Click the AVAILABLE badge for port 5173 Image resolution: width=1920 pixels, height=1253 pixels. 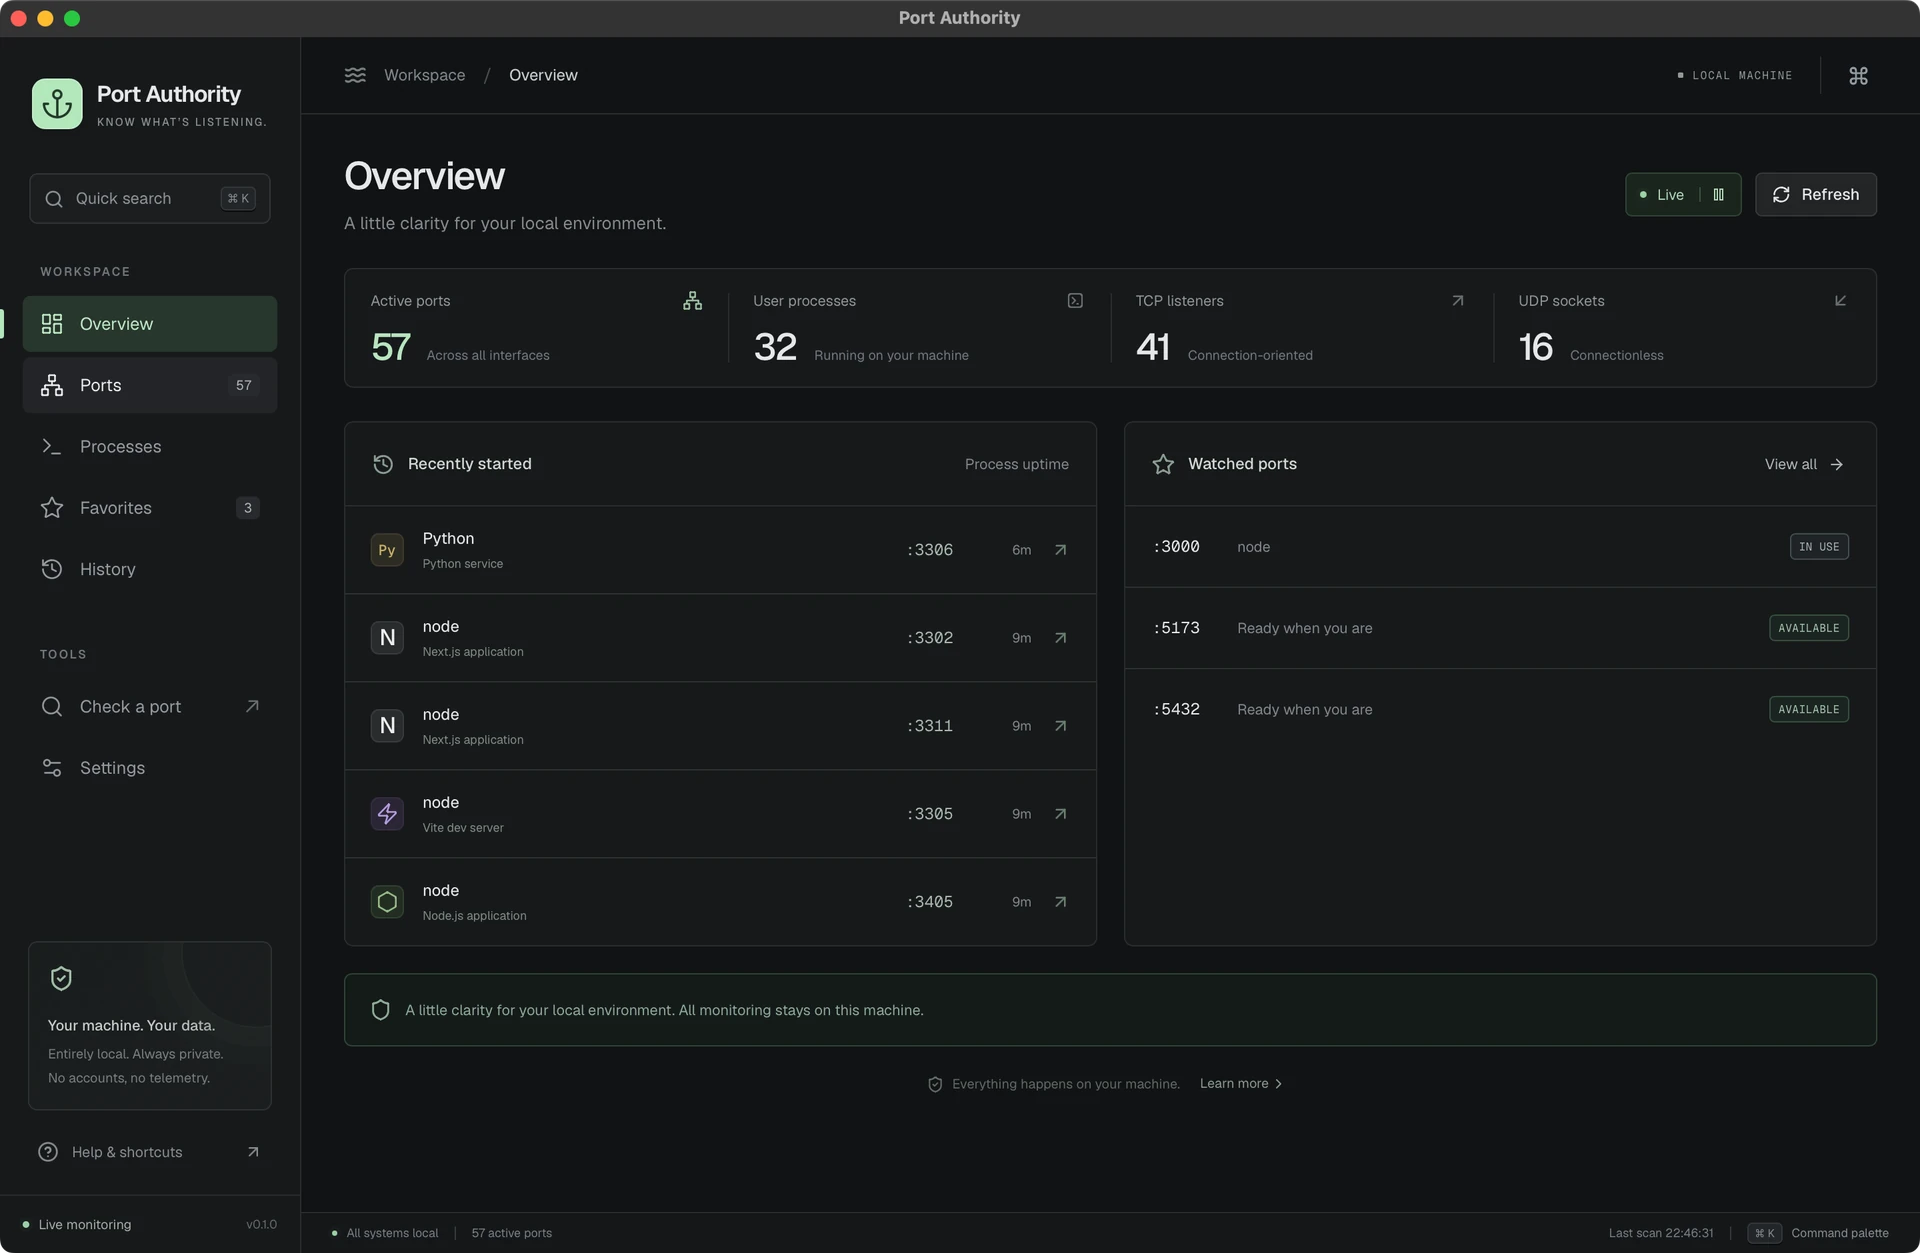click(x=1809, y=628)
